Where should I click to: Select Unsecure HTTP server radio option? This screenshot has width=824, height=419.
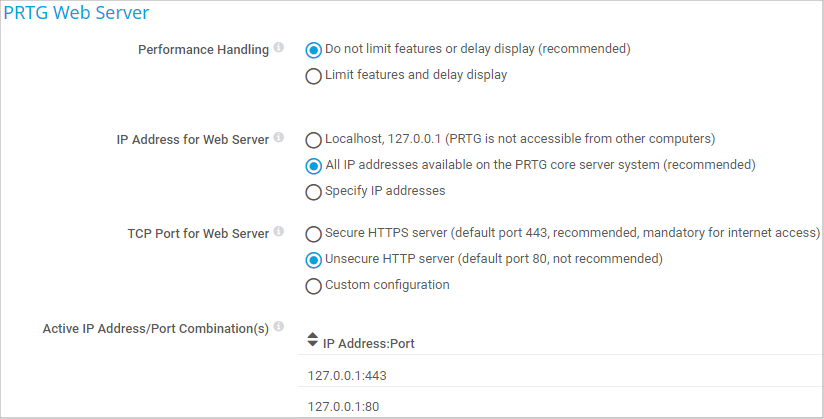[x=314, y=259]
